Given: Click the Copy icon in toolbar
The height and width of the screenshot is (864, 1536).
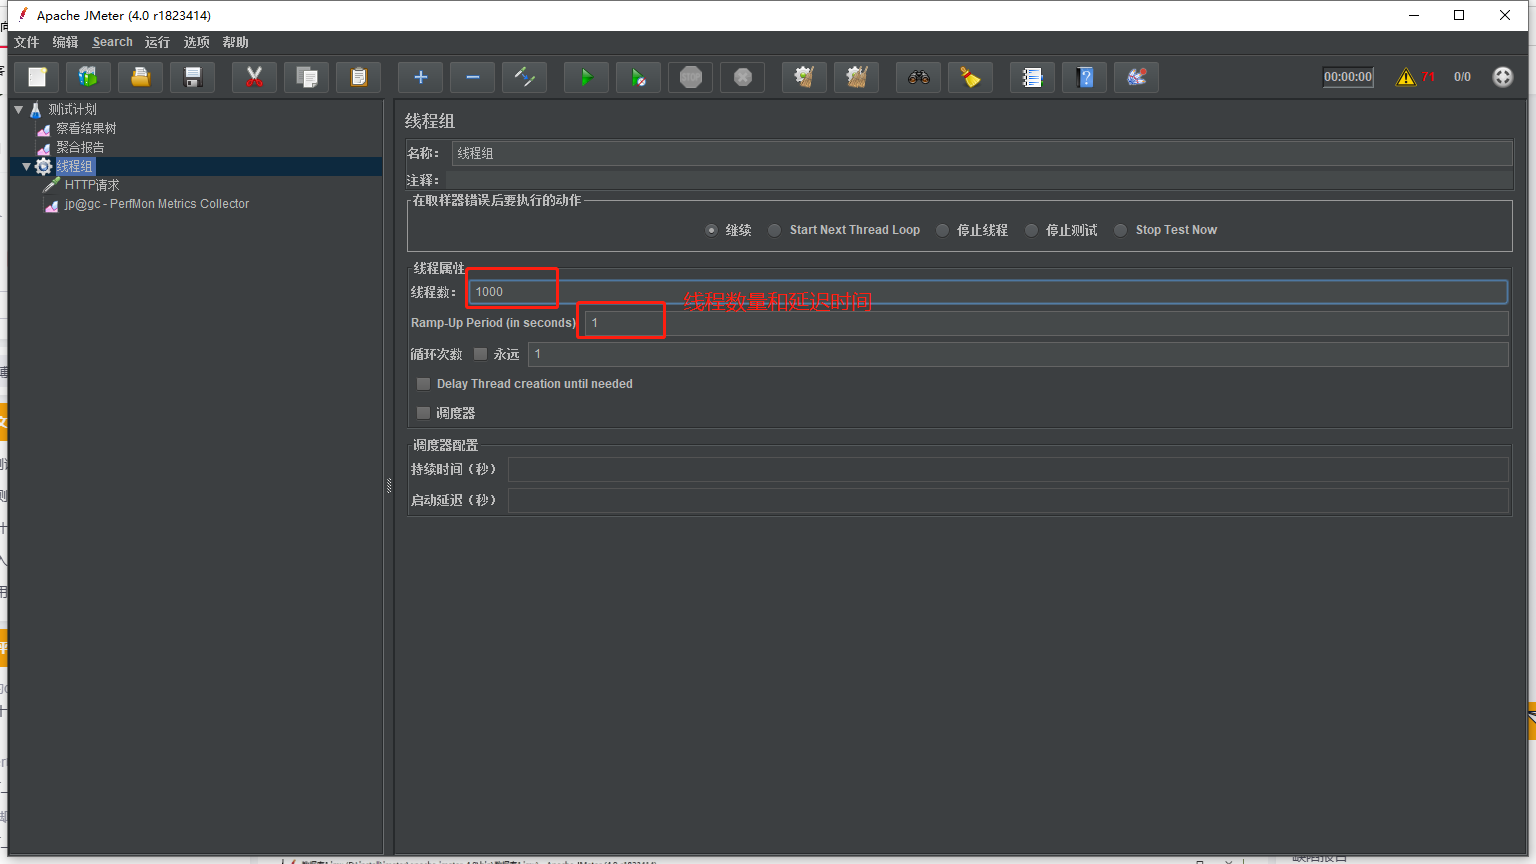Looking at the screenshot, I should [x=306, y=77].
